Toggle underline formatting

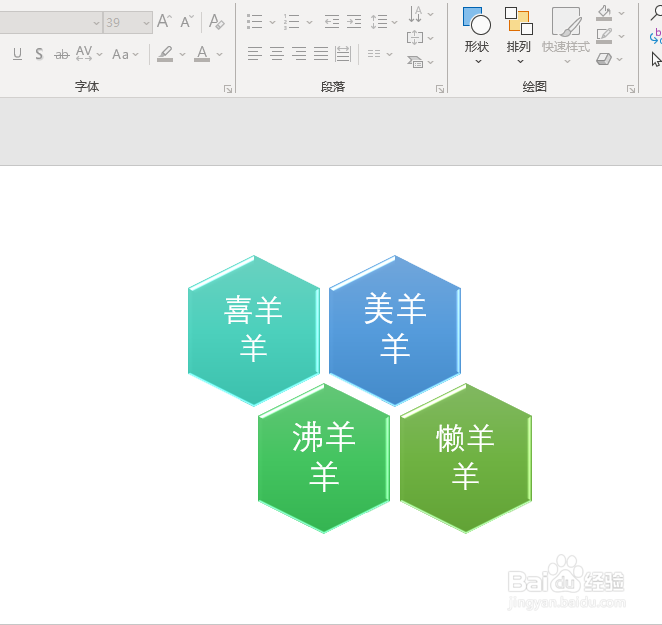[x=17, y=54]
